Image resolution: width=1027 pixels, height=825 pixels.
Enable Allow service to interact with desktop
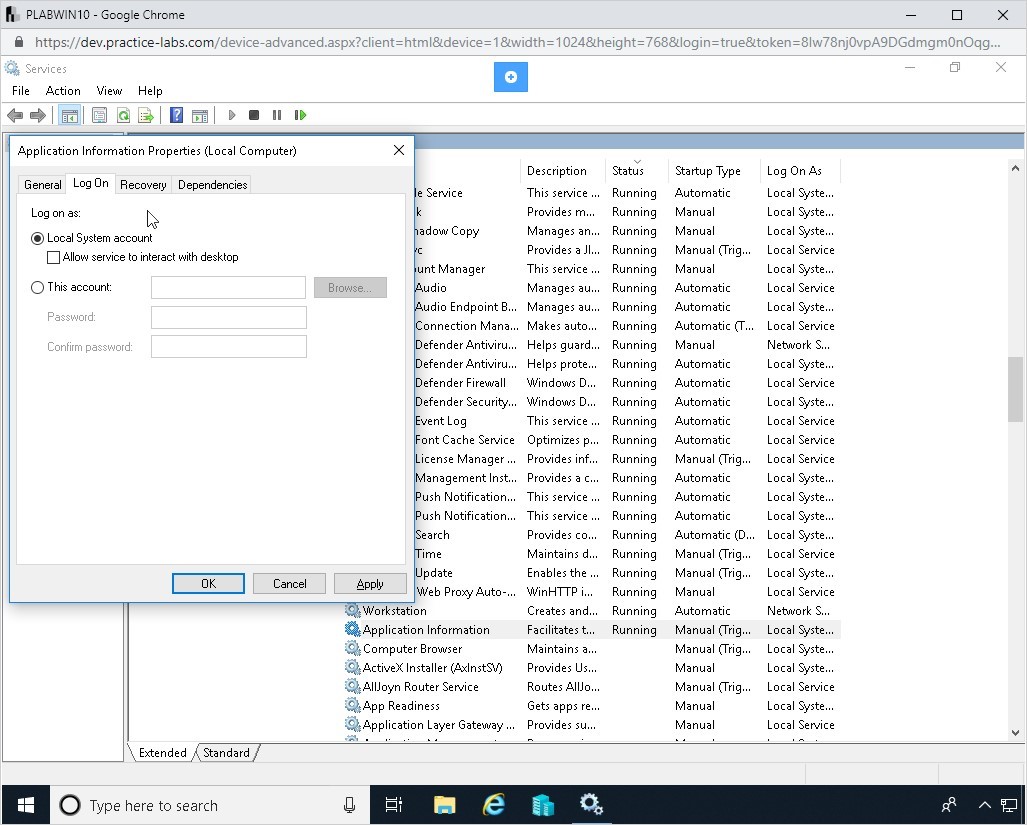[x=54, y=257]
